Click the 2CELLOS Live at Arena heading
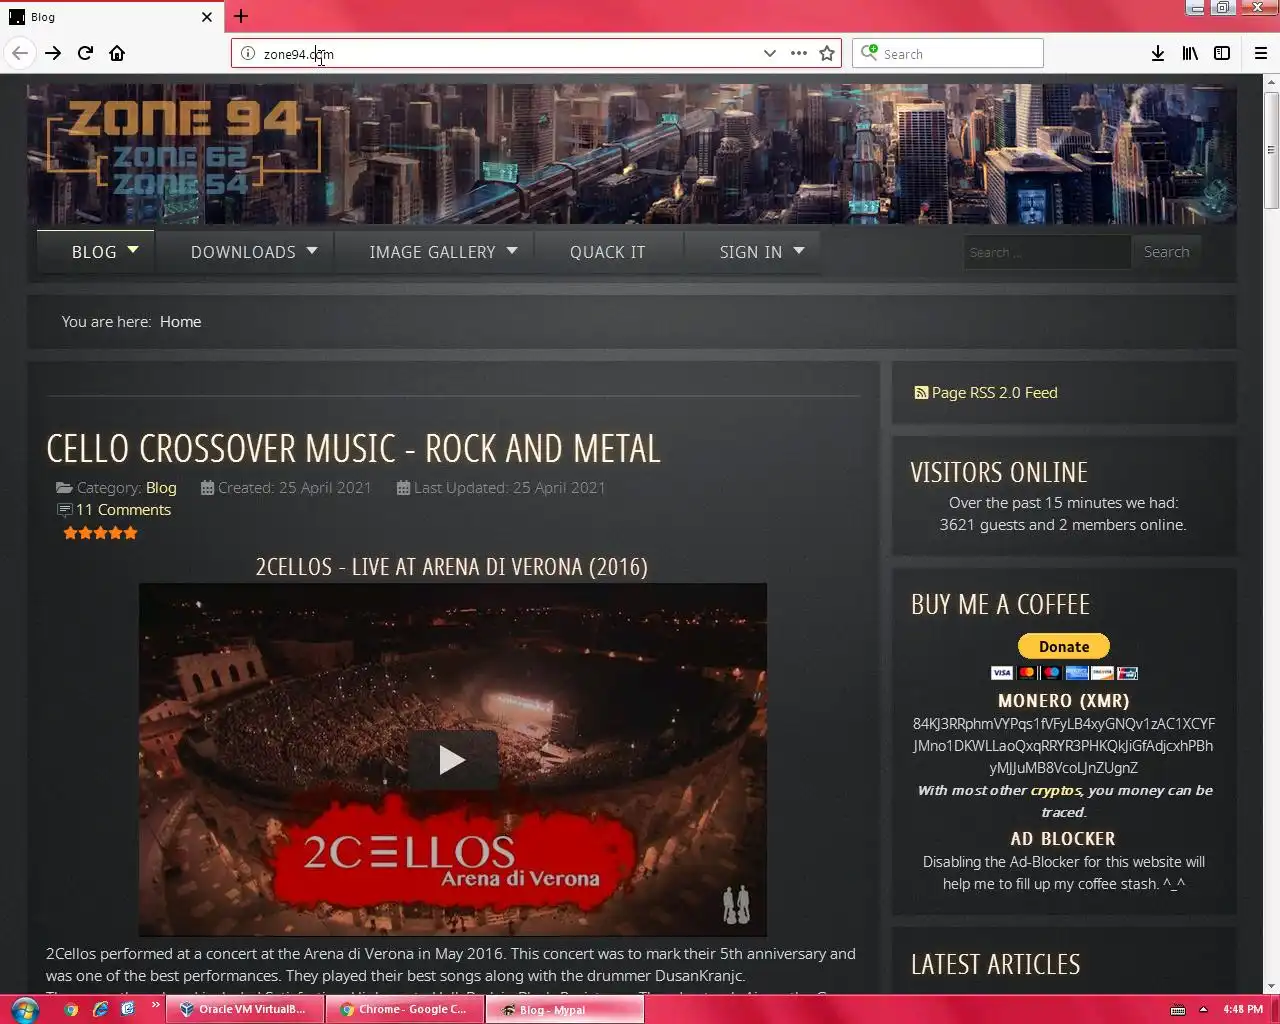The image size is (1280, 1024). [x=452, y=567]
